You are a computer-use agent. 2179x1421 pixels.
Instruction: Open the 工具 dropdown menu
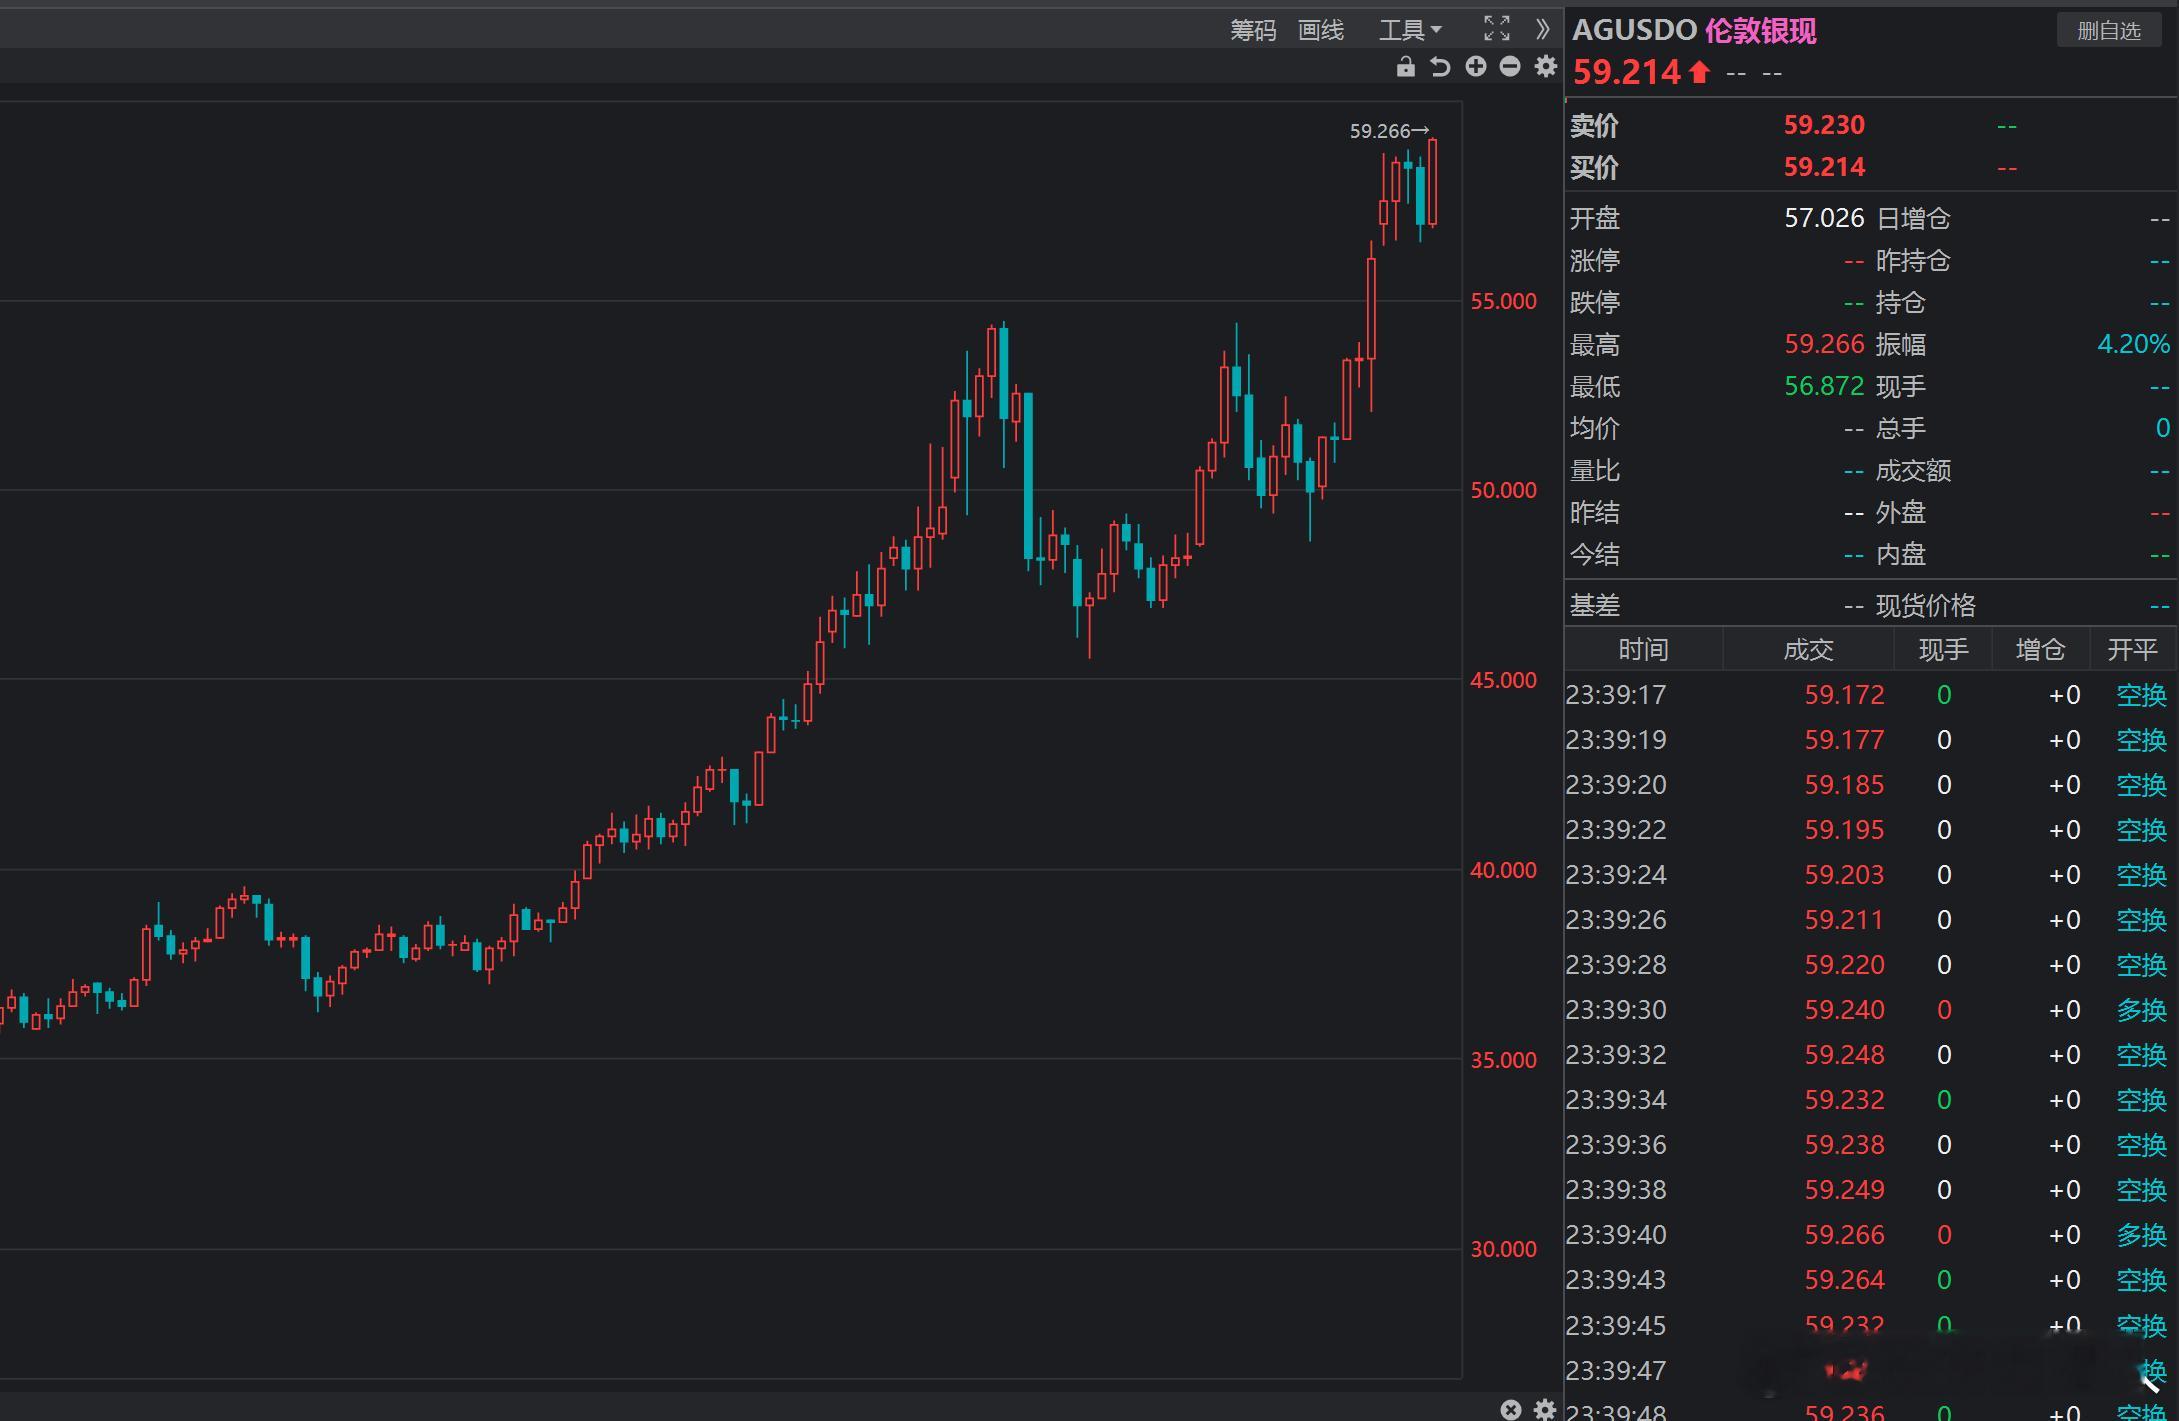1409,30
